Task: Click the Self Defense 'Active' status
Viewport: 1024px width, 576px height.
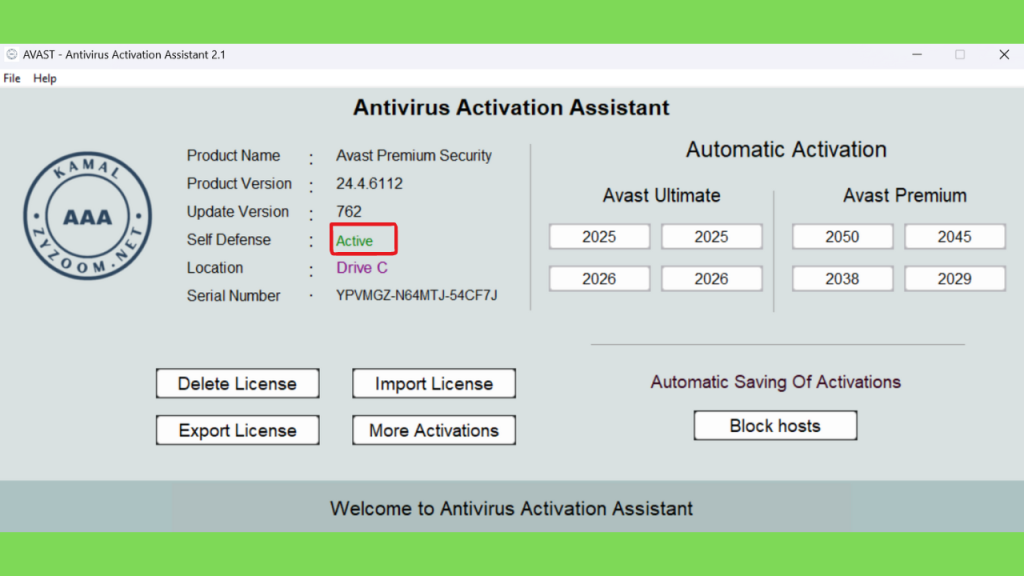Action: click(355, 241)
